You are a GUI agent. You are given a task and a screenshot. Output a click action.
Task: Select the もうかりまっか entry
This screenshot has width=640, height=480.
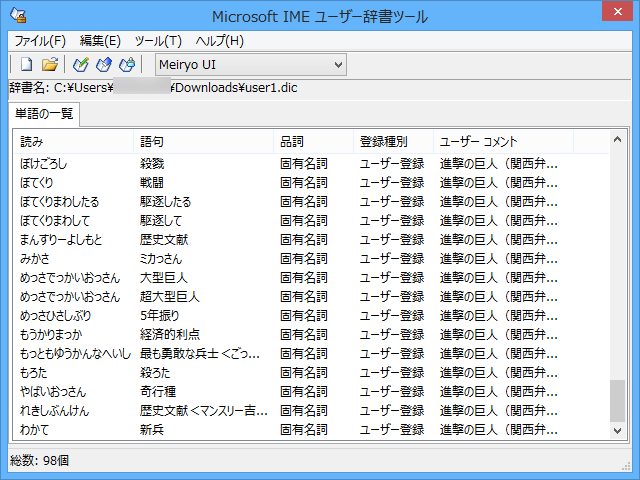click(x=51, y=335)
